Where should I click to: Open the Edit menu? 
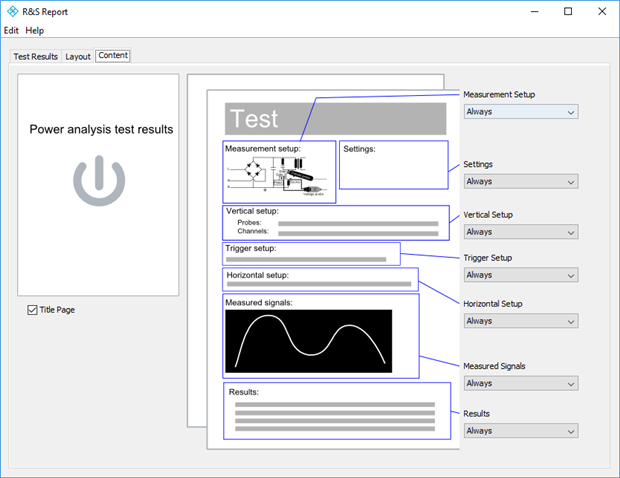12,31
